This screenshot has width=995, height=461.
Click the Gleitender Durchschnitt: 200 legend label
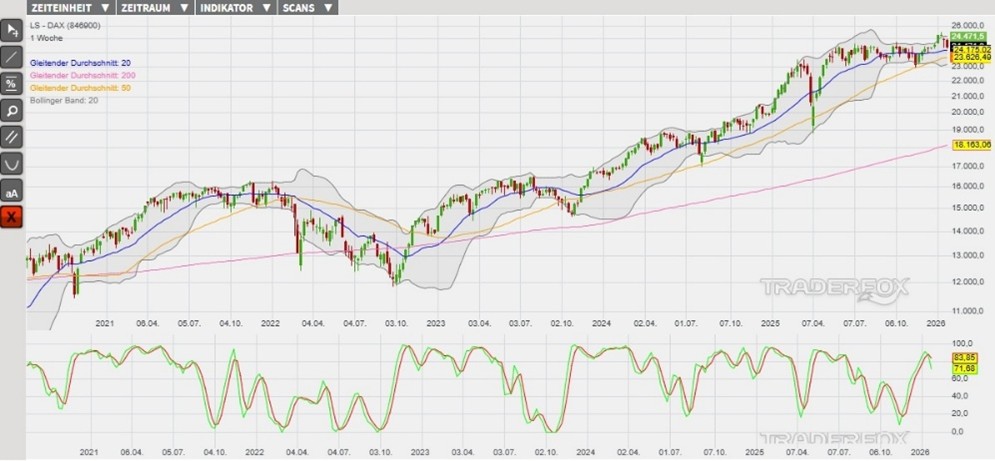coord(84,76)
